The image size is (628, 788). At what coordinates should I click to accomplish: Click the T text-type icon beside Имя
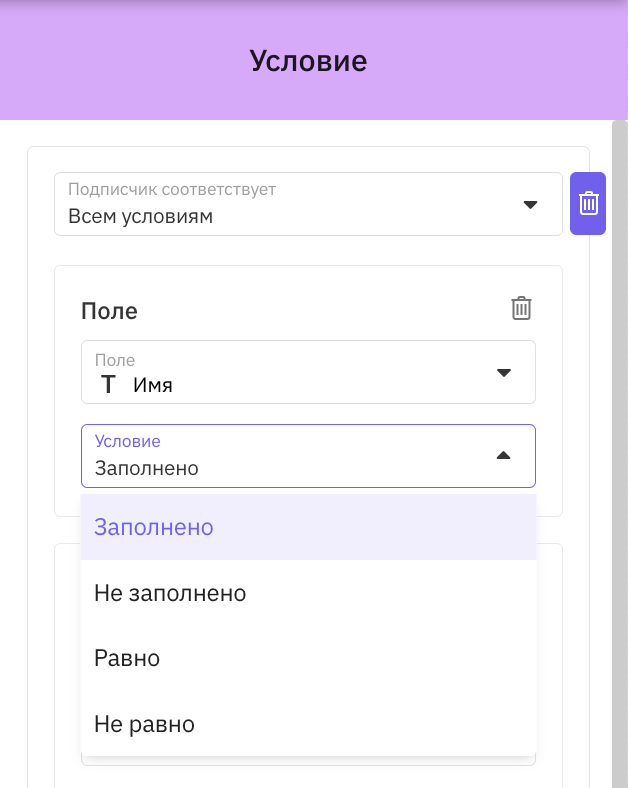click(x=108, y=384)
